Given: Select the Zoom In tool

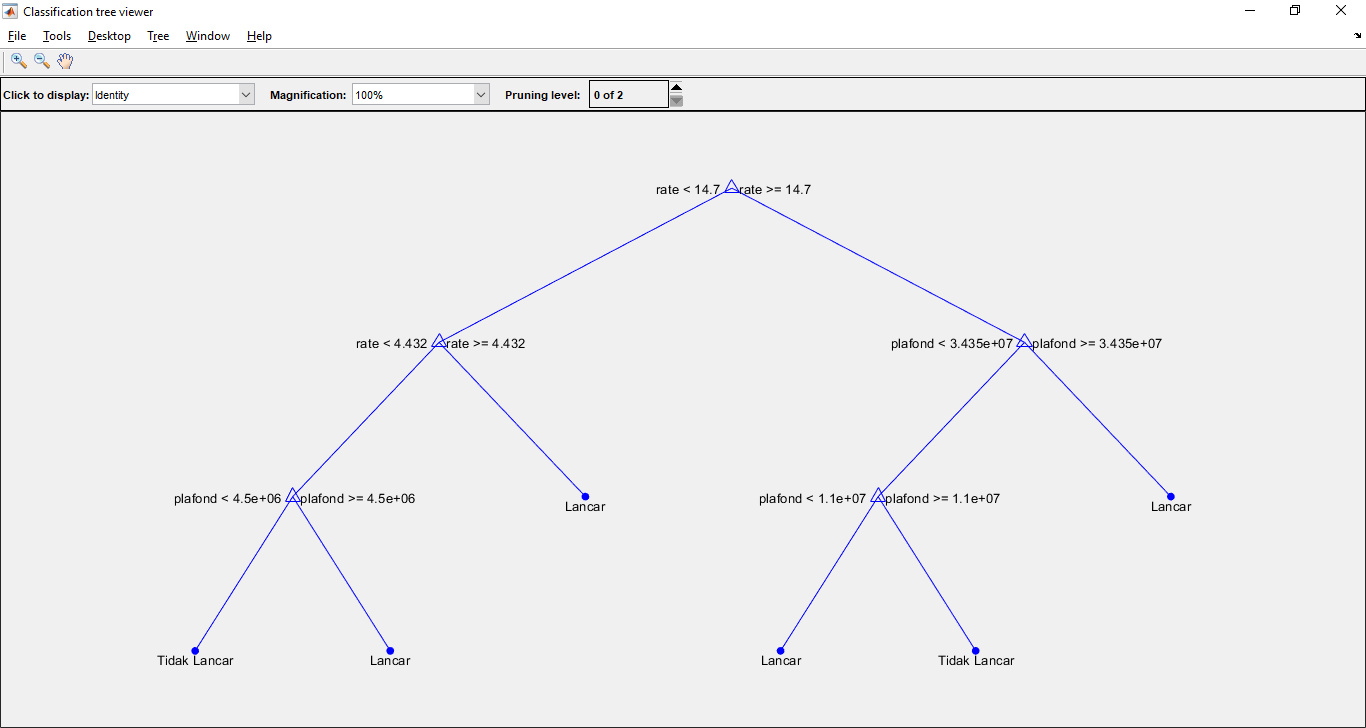Looking at the screenshot, I should click(18, 61).
